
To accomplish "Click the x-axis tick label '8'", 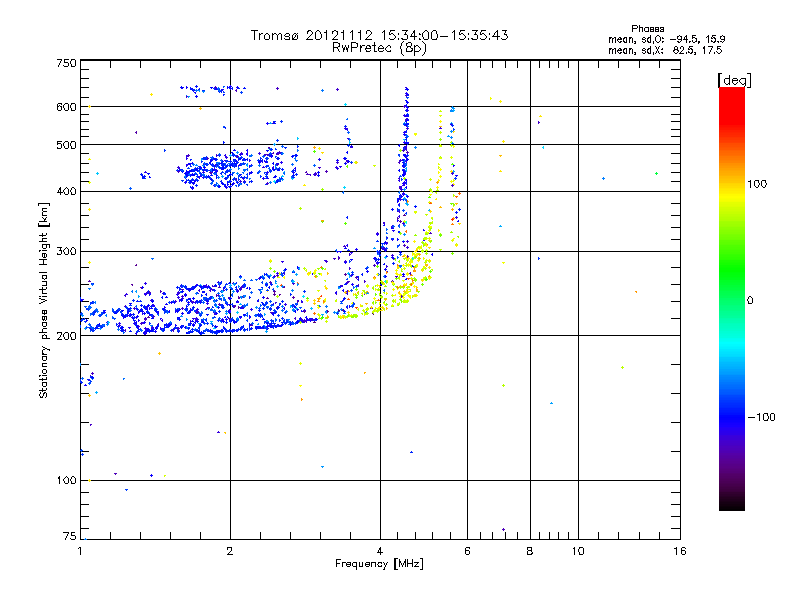I will point(530,551).
